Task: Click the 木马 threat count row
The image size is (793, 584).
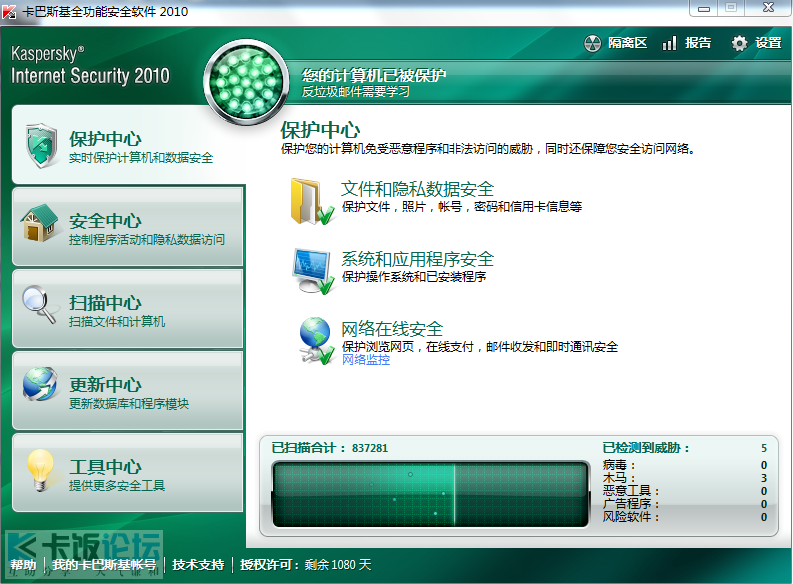Action: click(x=685, y=478)
